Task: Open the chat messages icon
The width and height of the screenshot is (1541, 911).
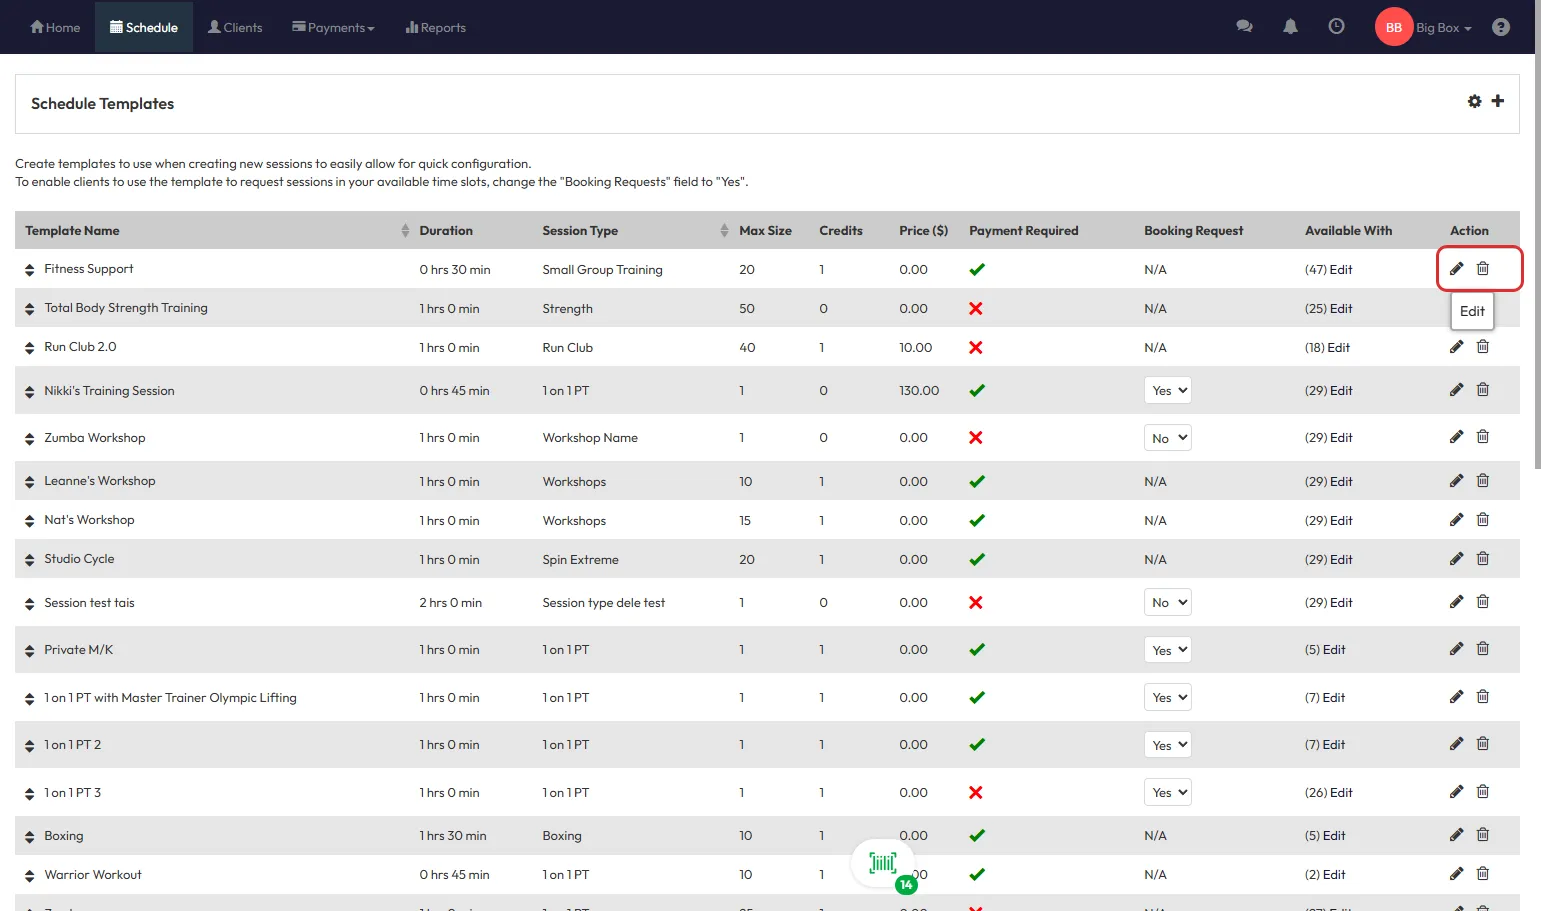Action: (1244, 27)
